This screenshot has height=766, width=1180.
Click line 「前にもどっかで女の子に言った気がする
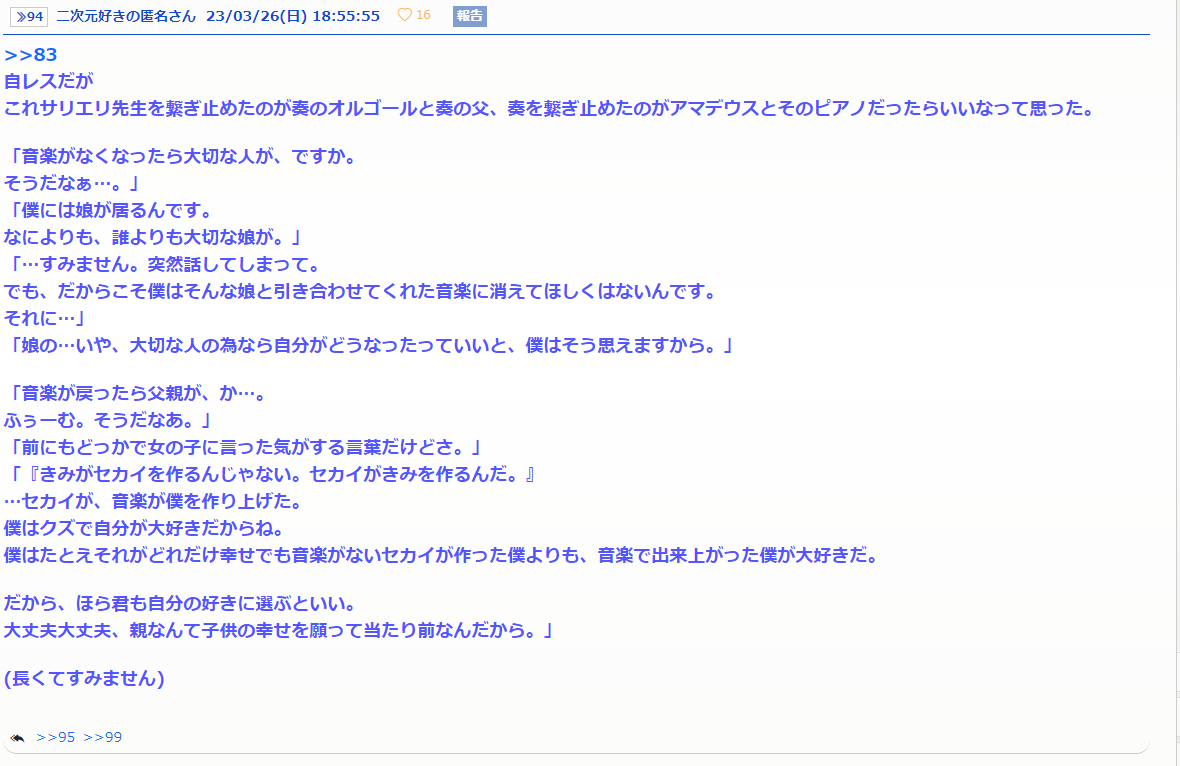(x=244, y=448)
